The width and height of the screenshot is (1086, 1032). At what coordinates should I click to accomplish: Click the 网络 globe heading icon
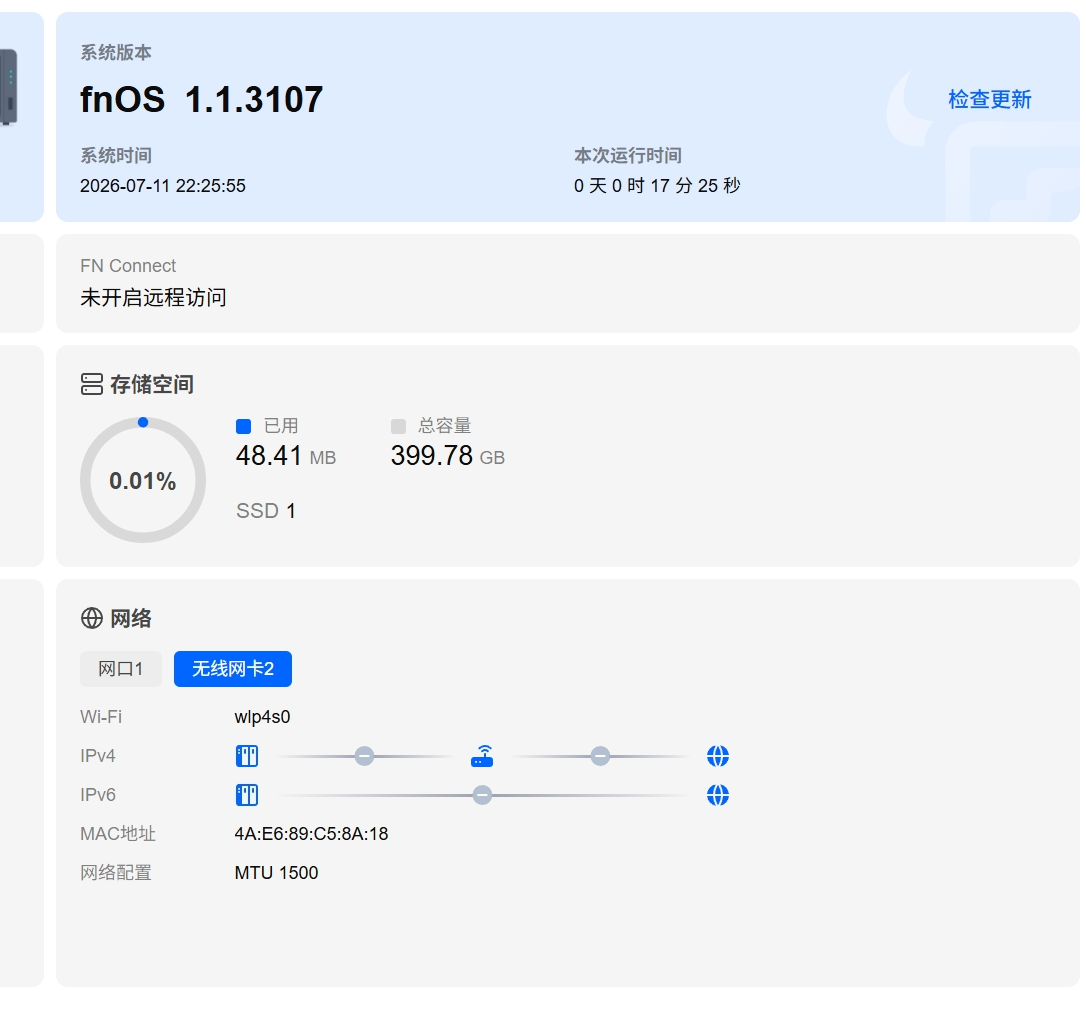91,618
